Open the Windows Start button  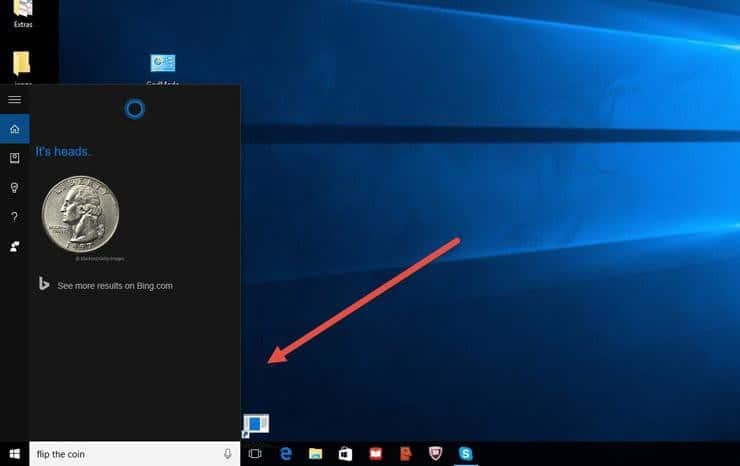pos(15,454)
